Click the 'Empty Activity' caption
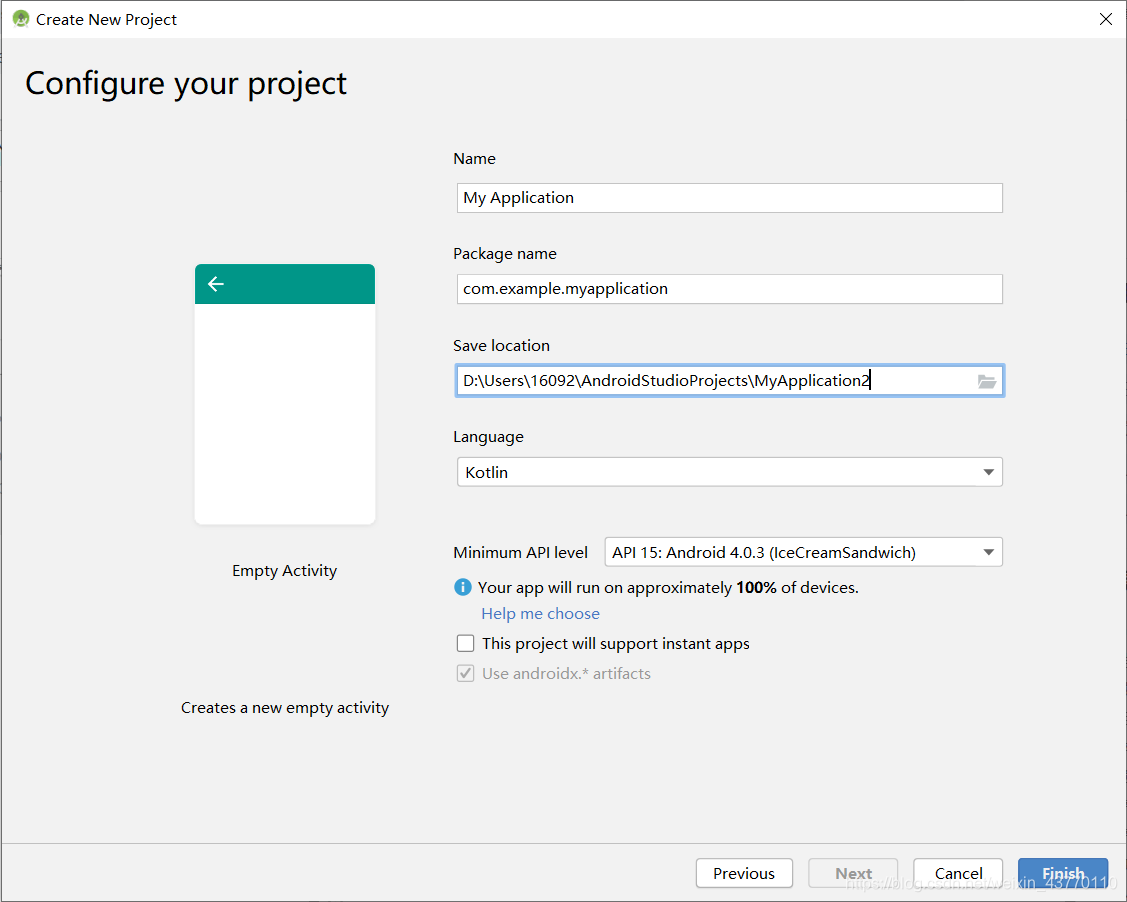 click(x=285, y=571)
